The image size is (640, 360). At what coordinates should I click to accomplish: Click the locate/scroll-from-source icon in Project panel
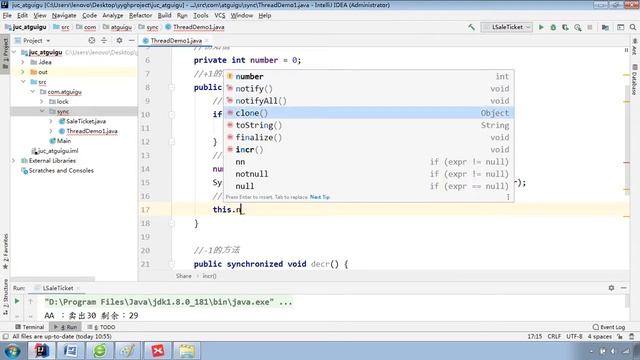(92, 40)
